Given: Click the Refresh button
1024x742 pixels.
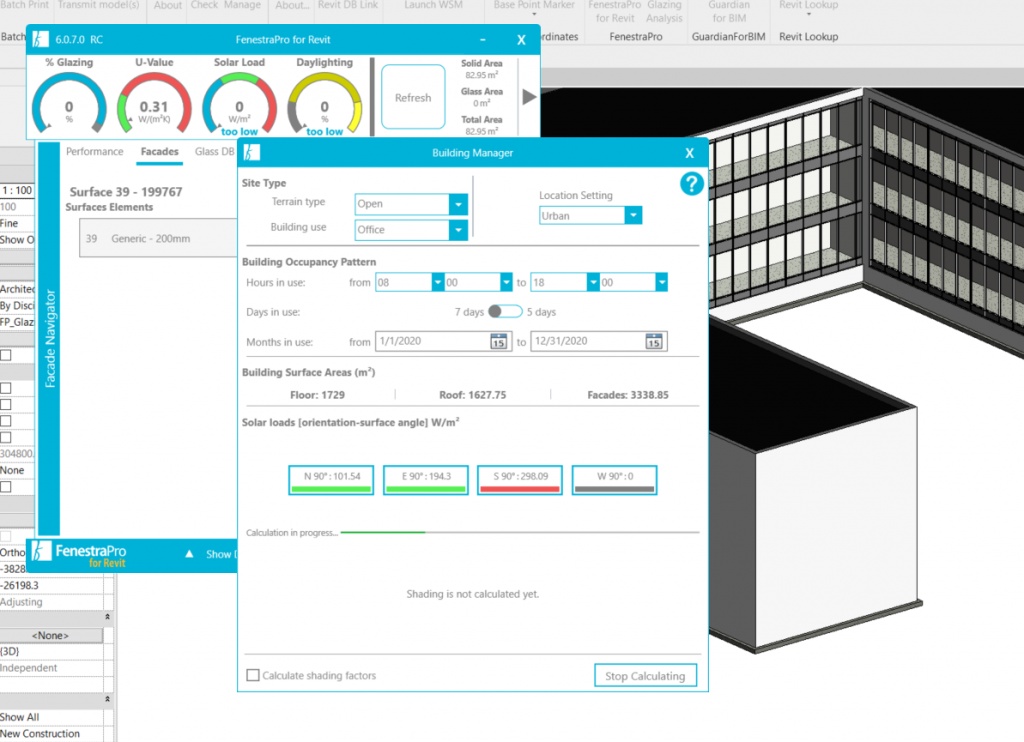Looking at the screenshot, I should [x=413, y=97].
